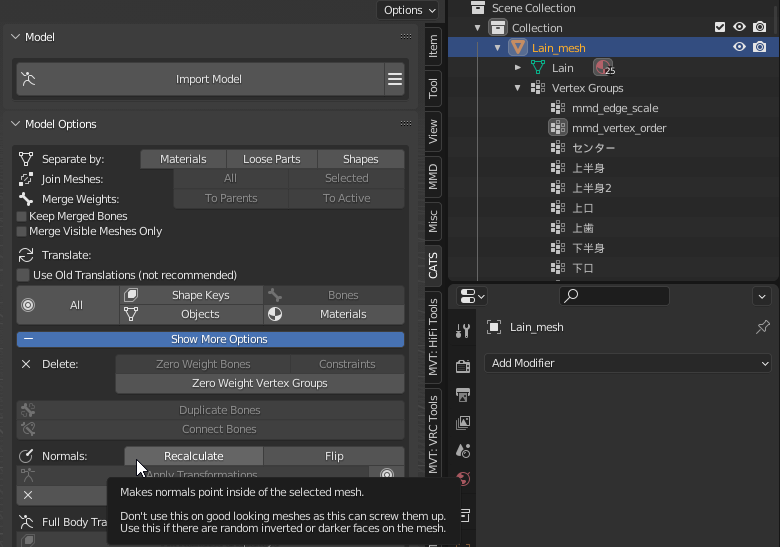The image size is (780, 547).
Task: Collapse the Model Options panel
Action: (x=16, y=124)
